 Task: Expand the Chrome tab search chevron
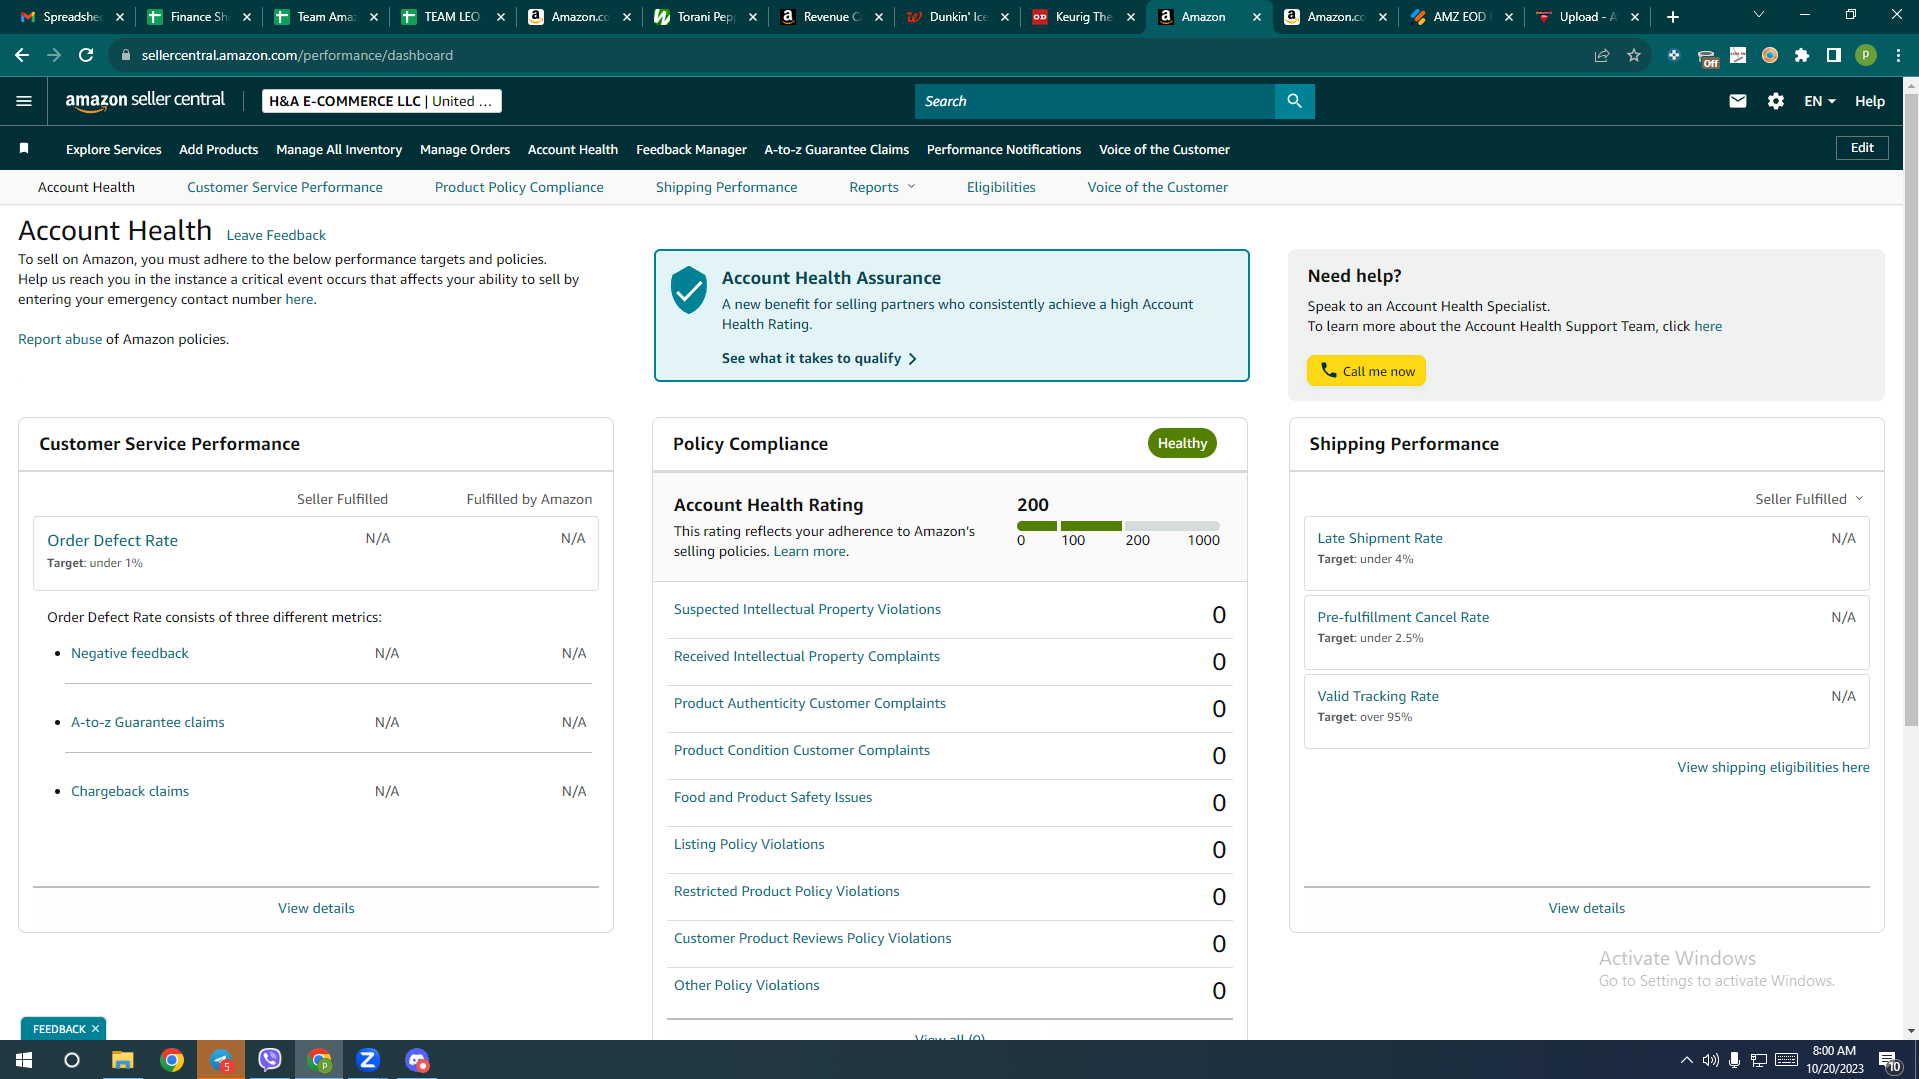pyautogui.click(x=1759, y=15)
